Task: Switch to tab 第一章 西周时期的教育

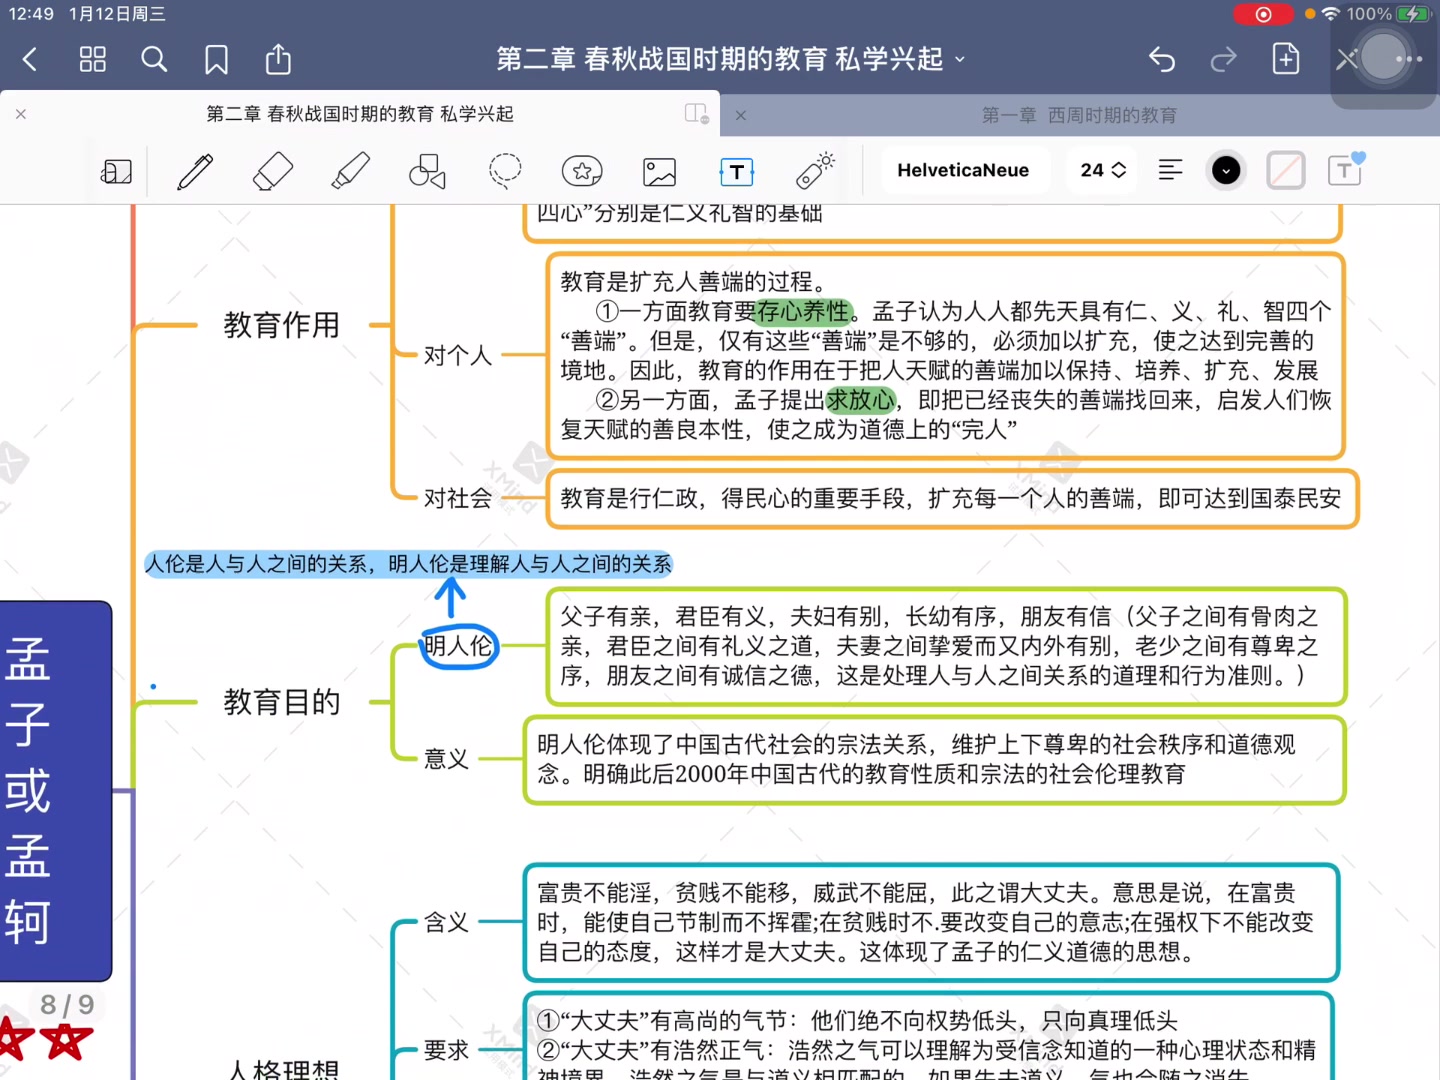Action: [1079, 115]
